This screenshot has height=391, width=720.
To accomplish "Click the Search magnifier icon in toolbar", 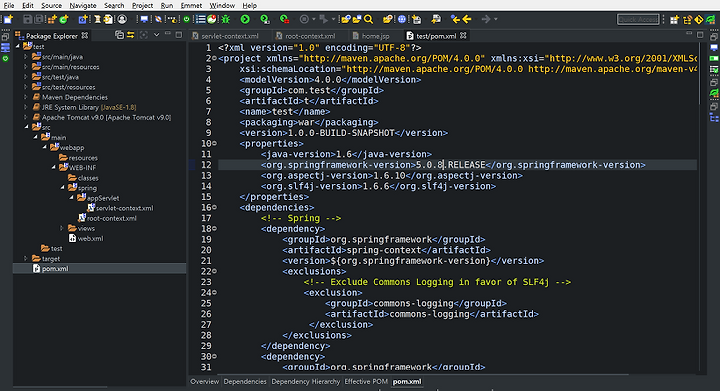I will (368, 19).
